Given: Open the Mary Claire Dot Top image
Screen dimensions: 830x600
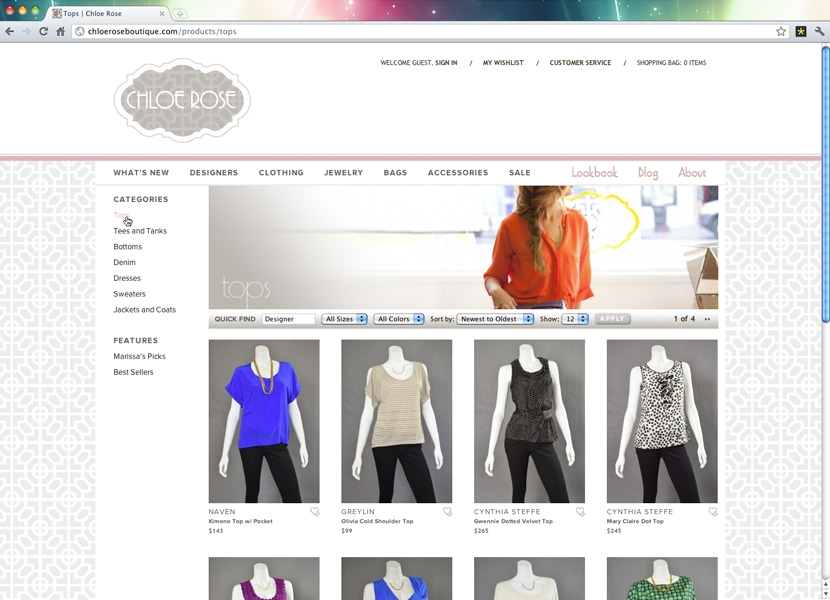Looking at the screenshot, I should pos(662,421).
